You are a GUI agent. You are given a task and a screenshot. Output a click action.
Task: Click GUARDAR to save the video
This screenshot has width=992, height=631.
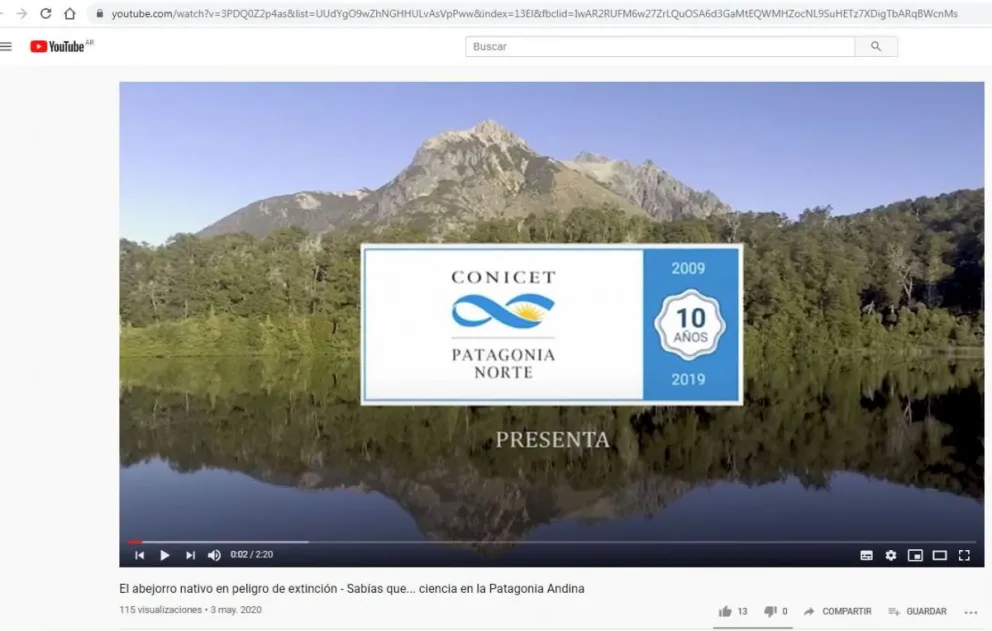[x=917, y=611]
